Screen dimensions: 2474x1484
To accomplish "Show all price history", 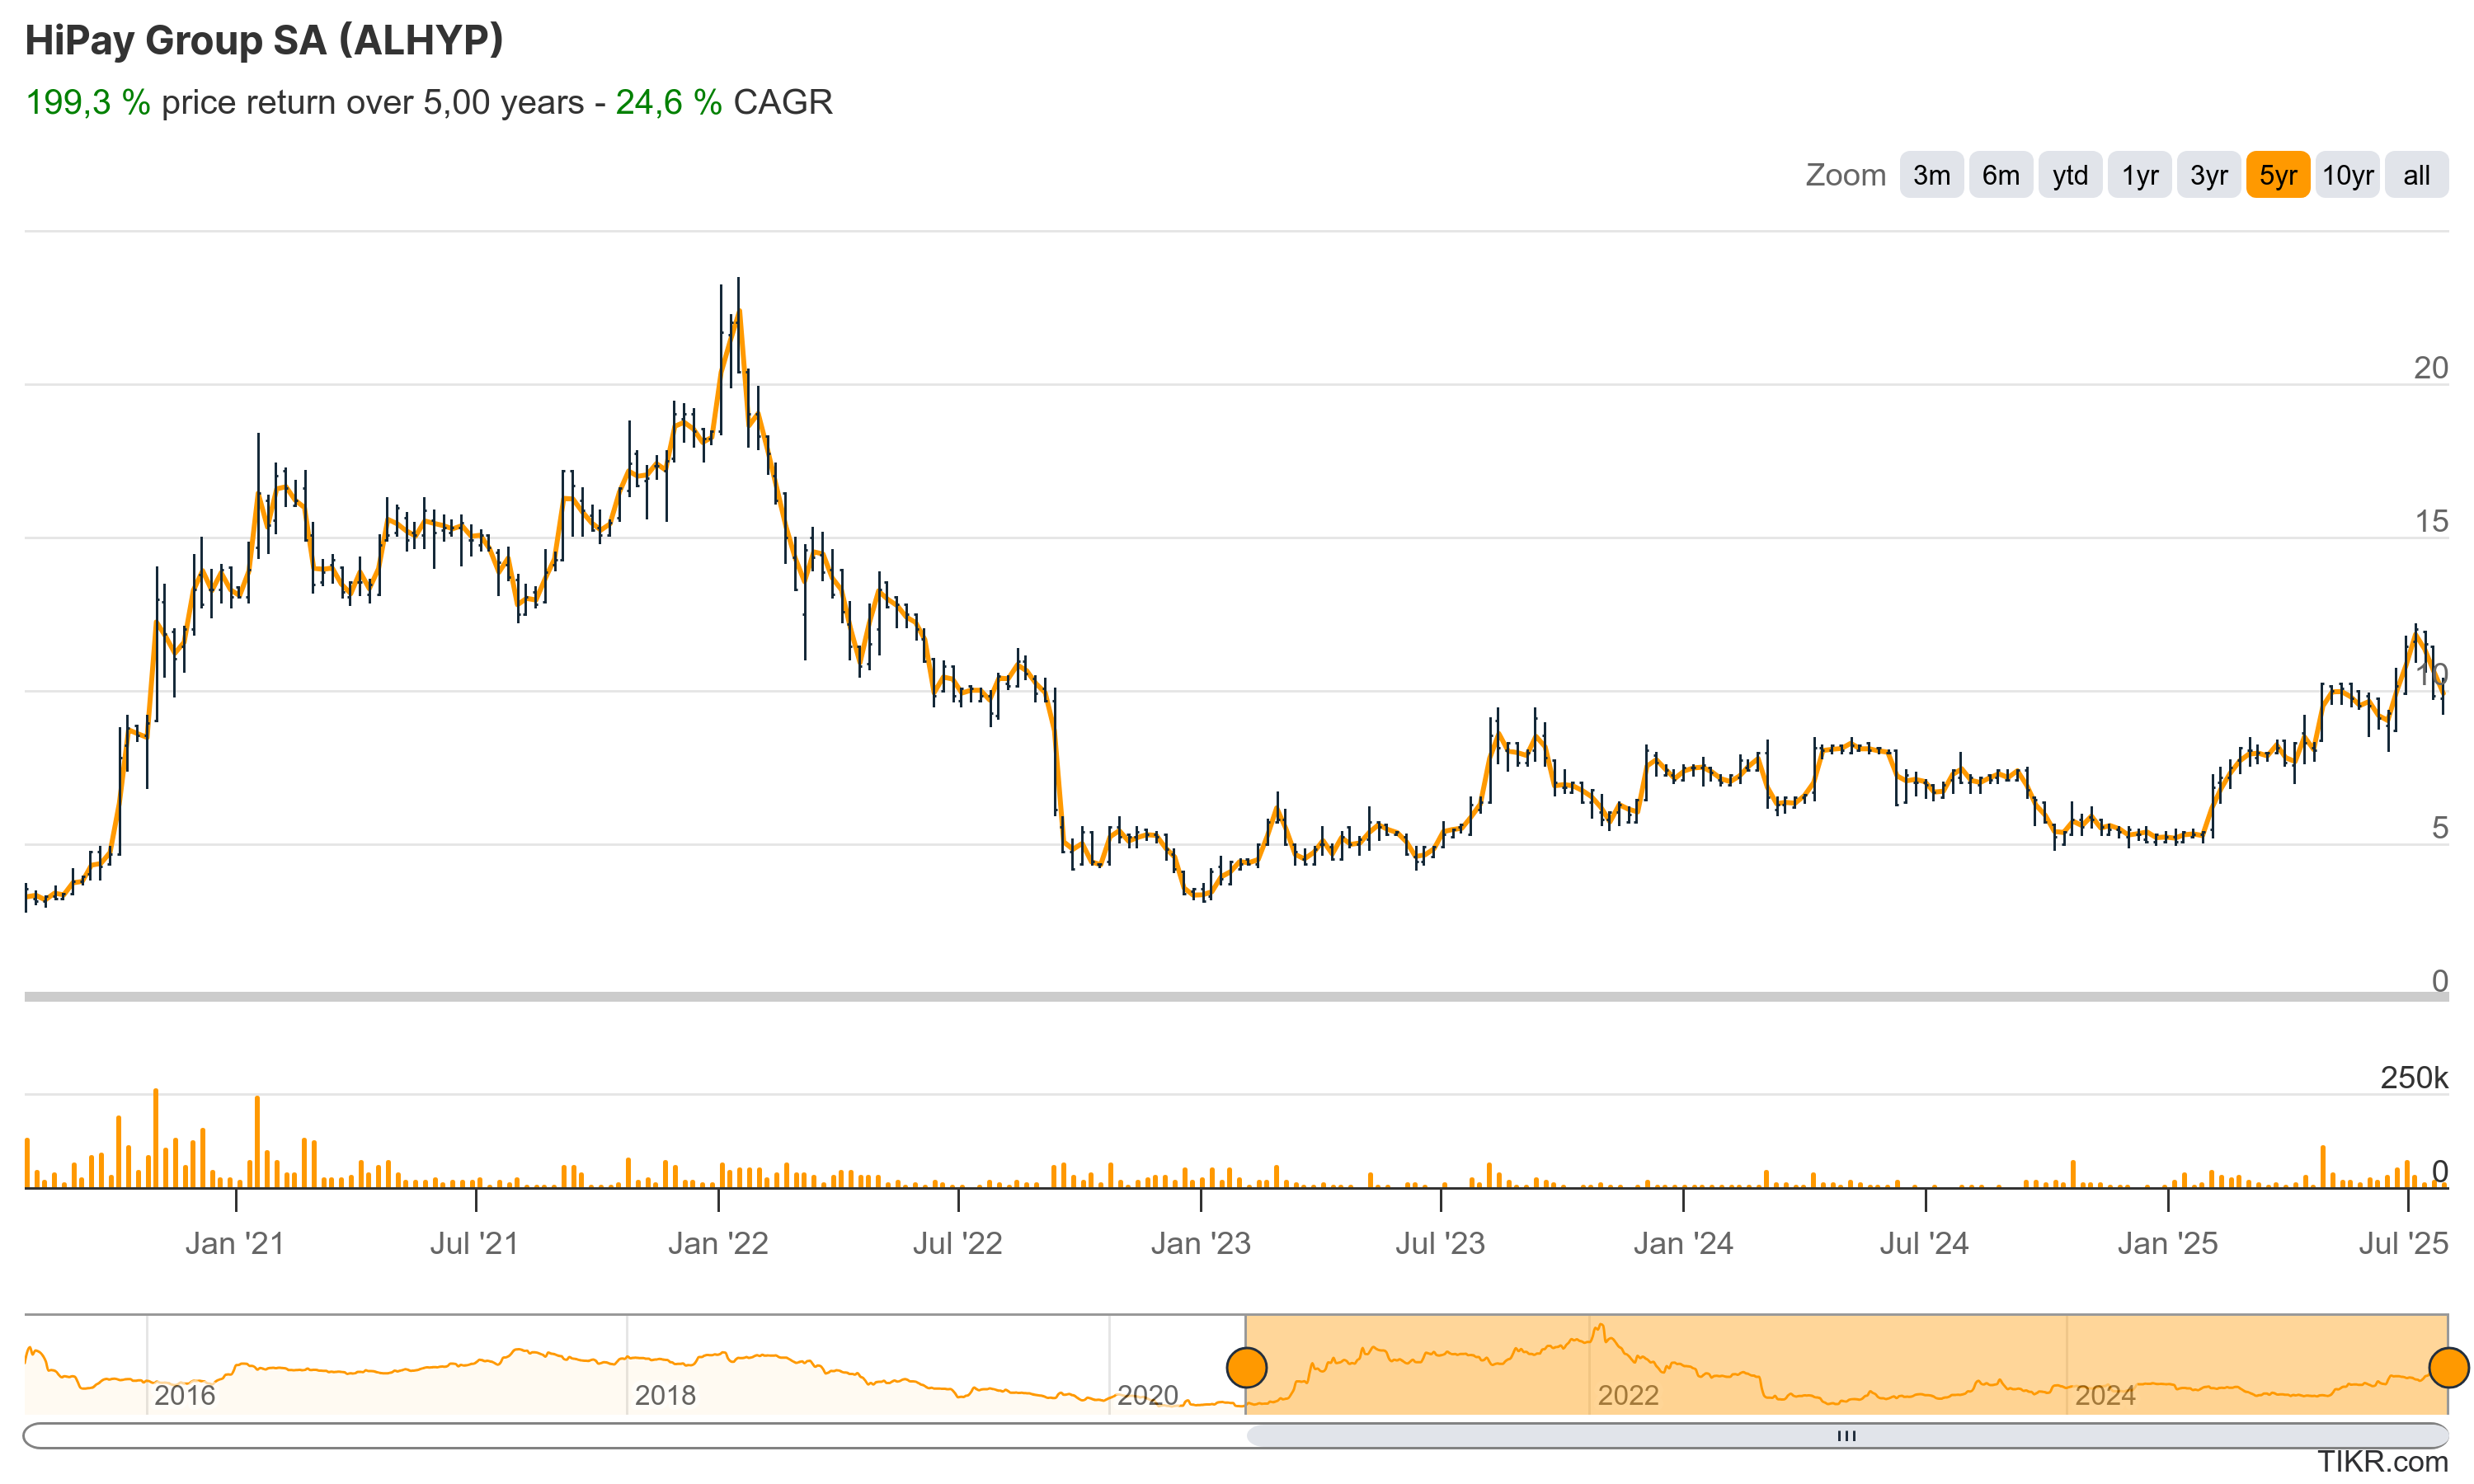I will (x=2416, y=175).
